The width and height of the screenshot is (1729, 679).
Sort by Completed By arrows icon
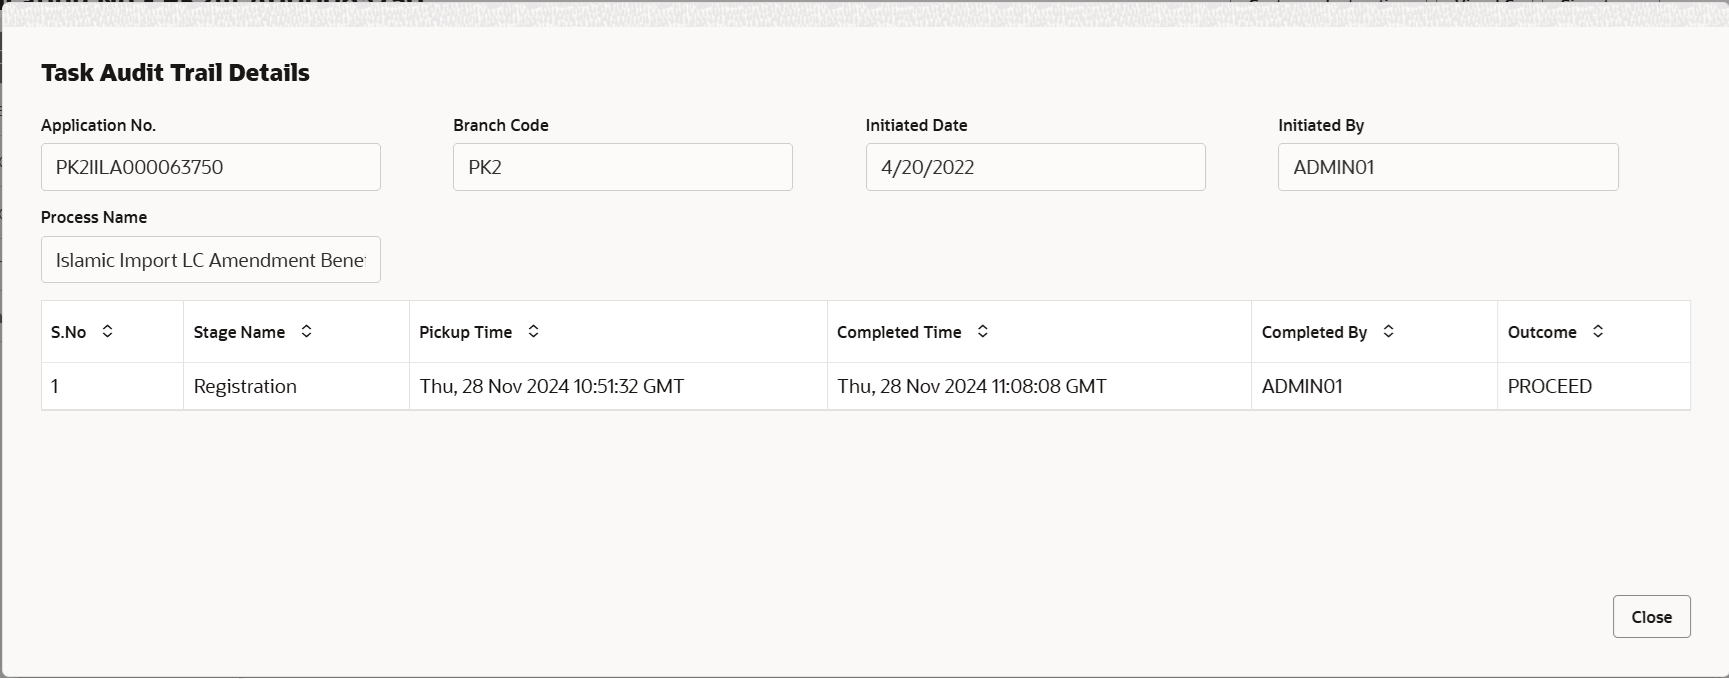[1388, 331]
